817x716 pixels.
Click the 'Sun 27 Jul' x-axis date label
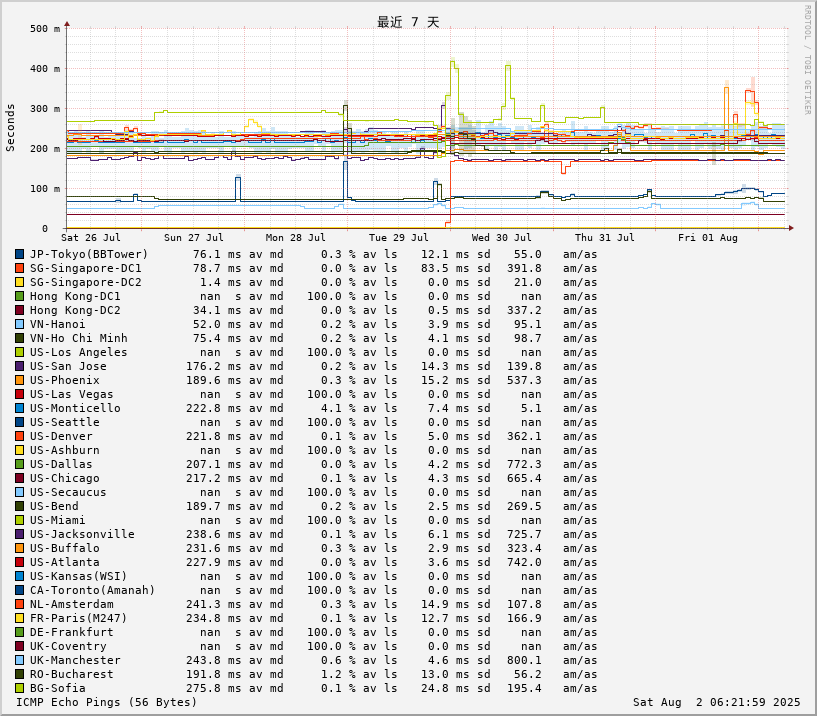coord(194,238)
